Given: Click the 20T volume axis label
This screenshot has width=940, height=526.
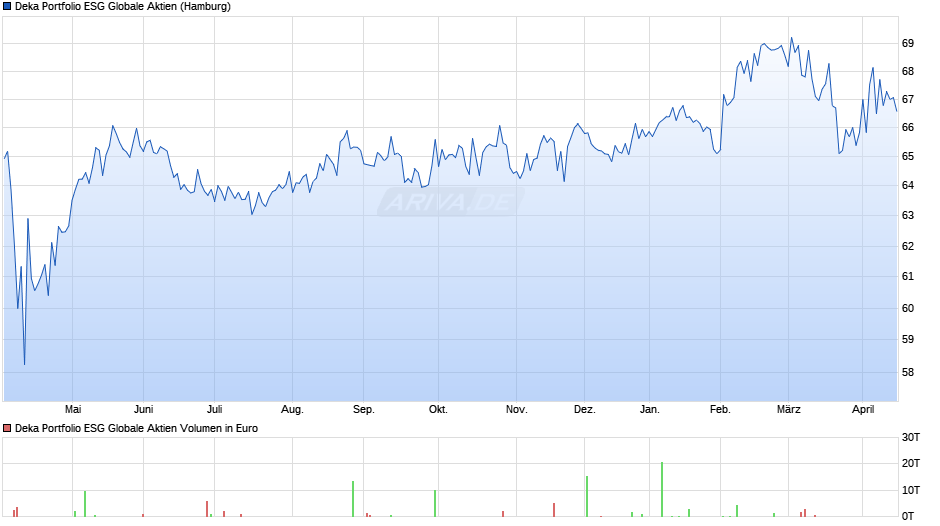Looking at the screenshot, I should (x=911, y=463).
